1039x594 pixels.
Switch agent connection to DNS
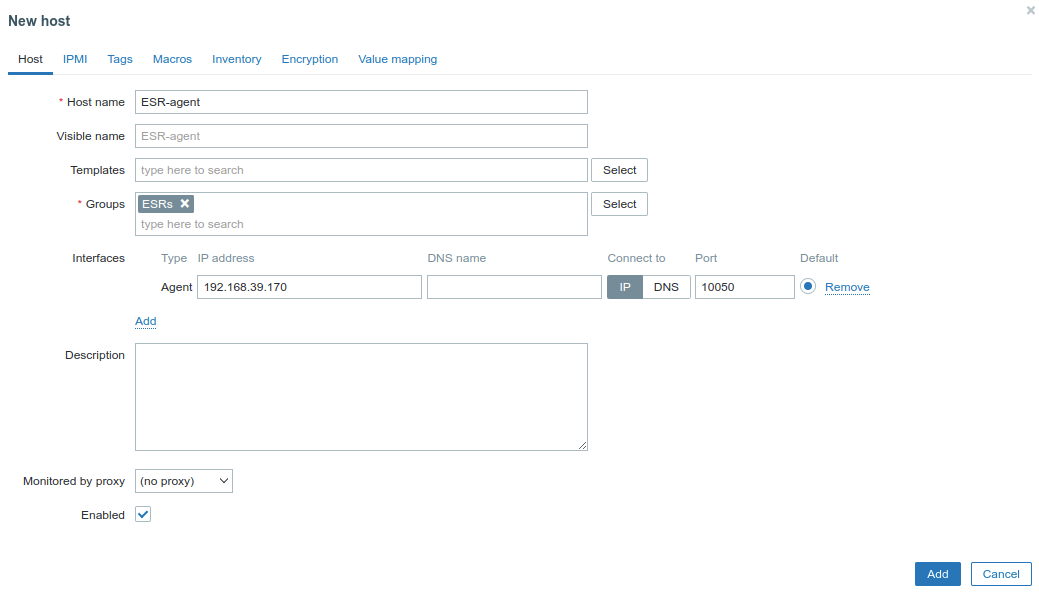(x=666, y=287)
